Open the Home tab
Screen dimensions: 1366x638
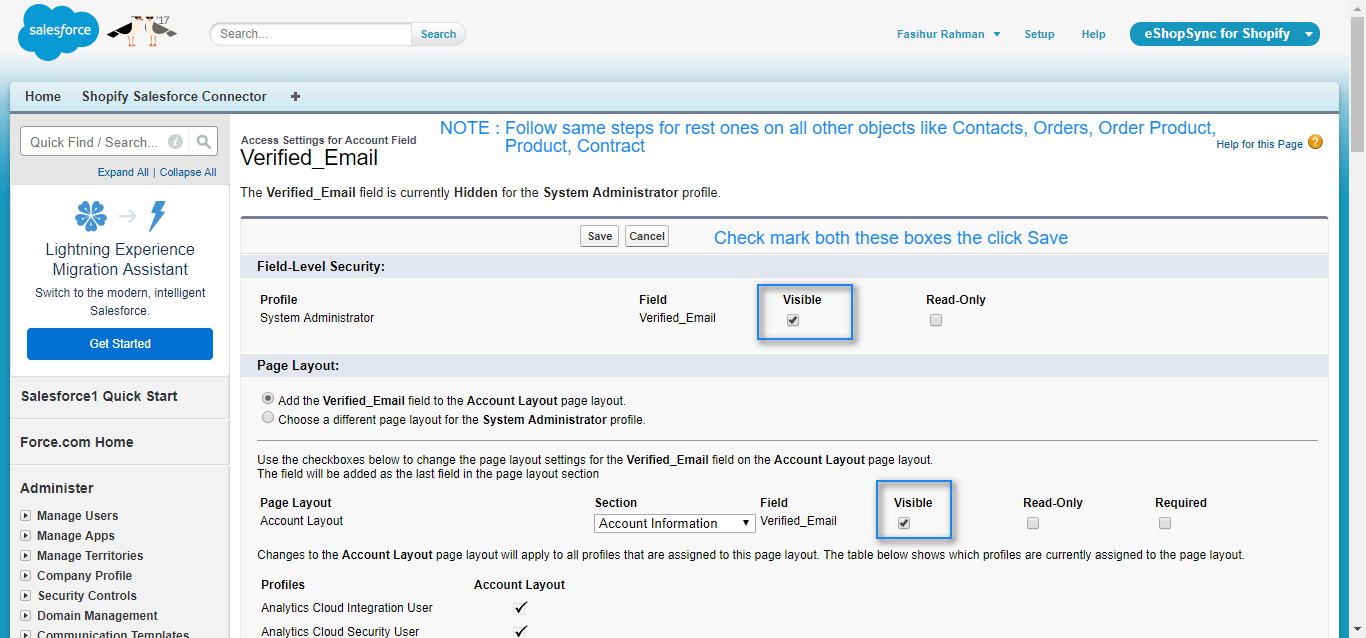[x=43, y=97]
